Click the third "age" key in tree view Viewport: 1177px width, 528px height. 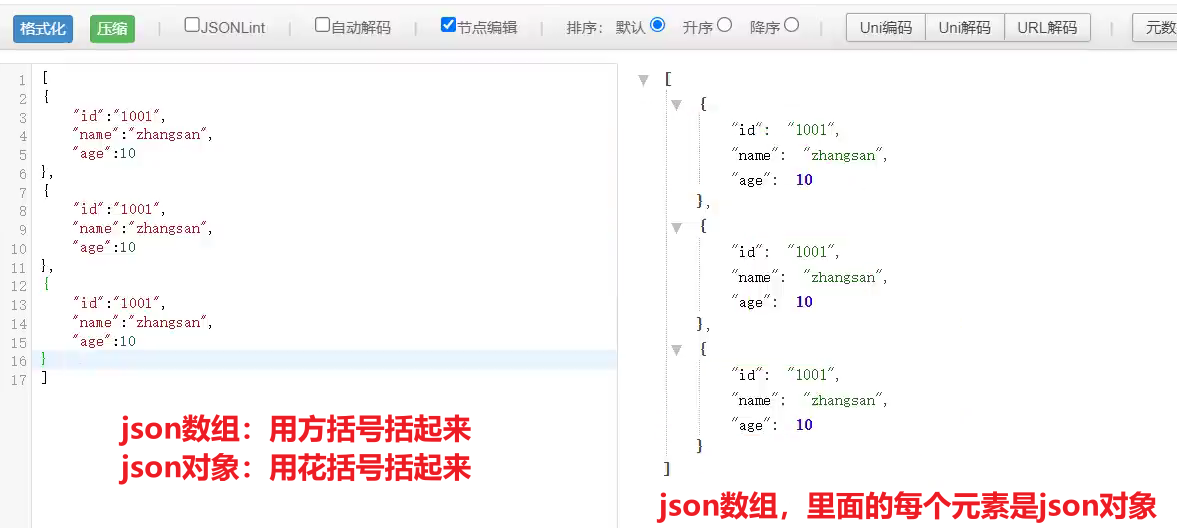(x=752, y=425)
